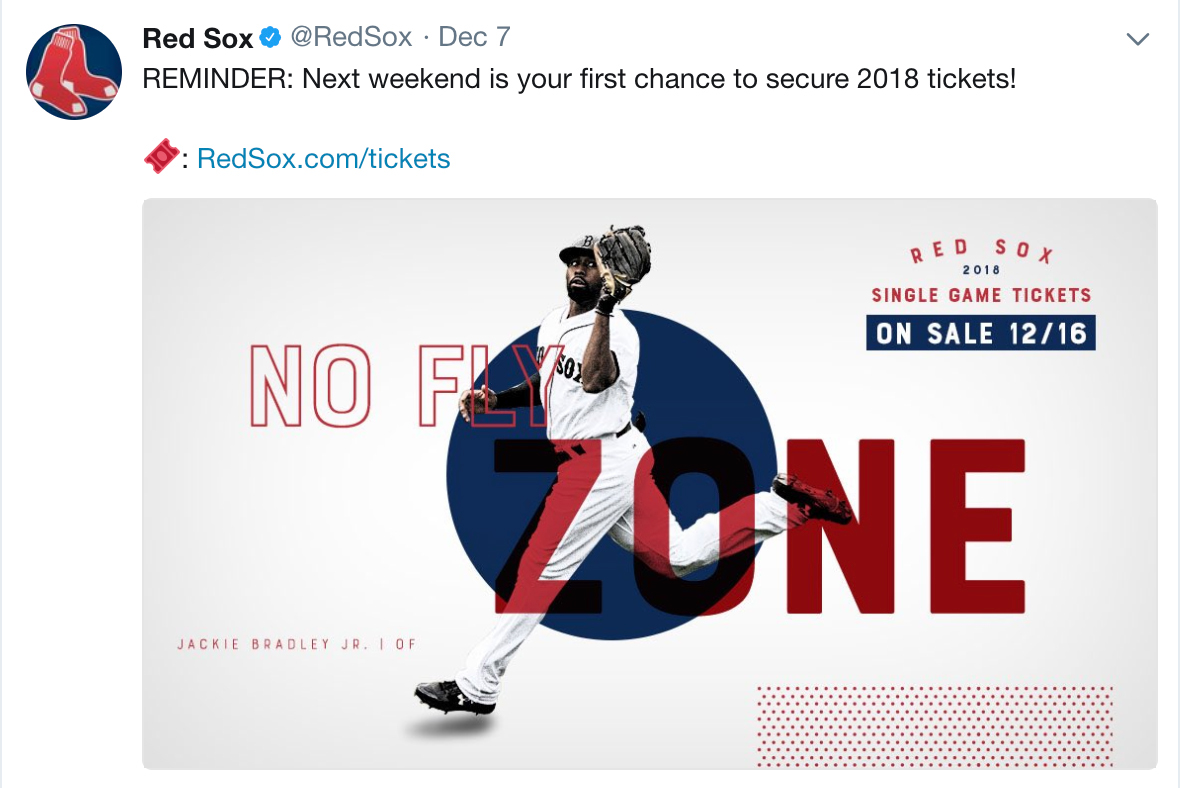1180x788 pixels.
Task: Open the @RedSox handle
Action: (351, 37)
